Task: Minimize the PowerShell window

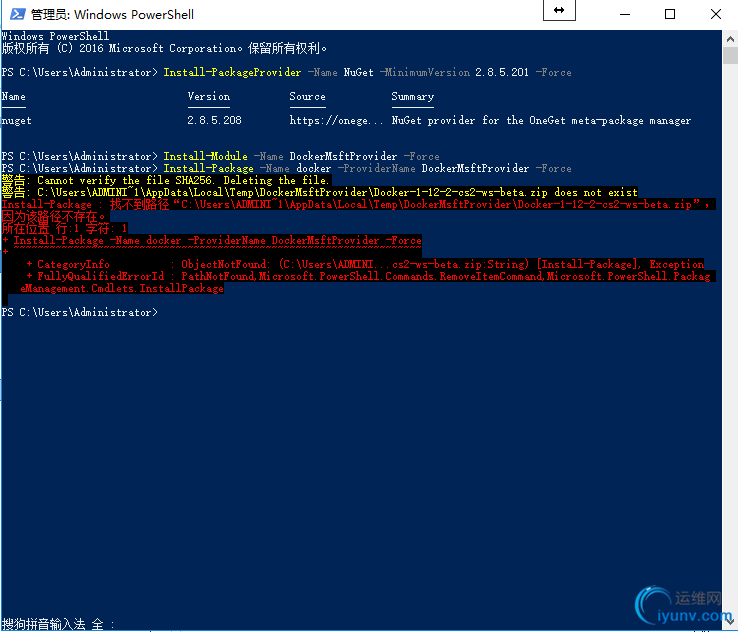Action: point(625,14)
